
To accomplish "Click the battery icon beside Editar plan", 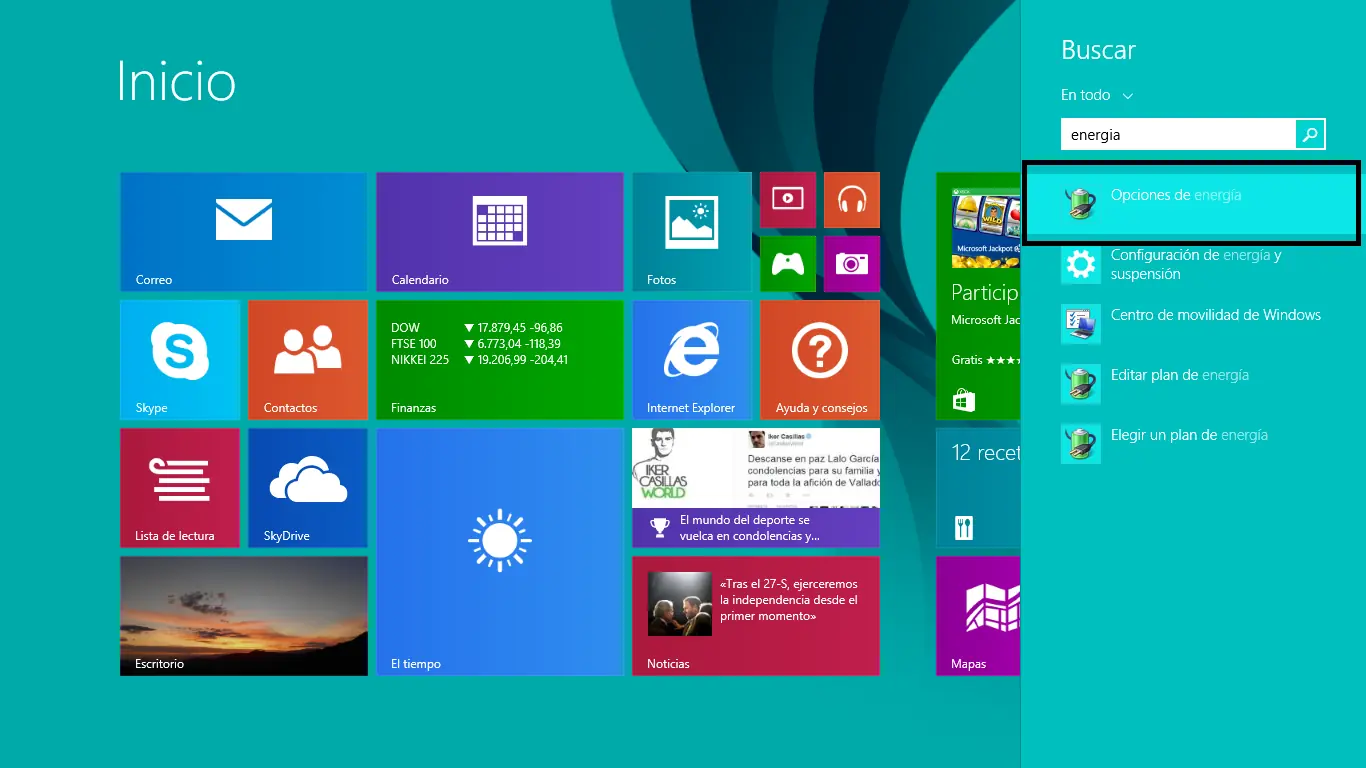I will coord(1081,384).
